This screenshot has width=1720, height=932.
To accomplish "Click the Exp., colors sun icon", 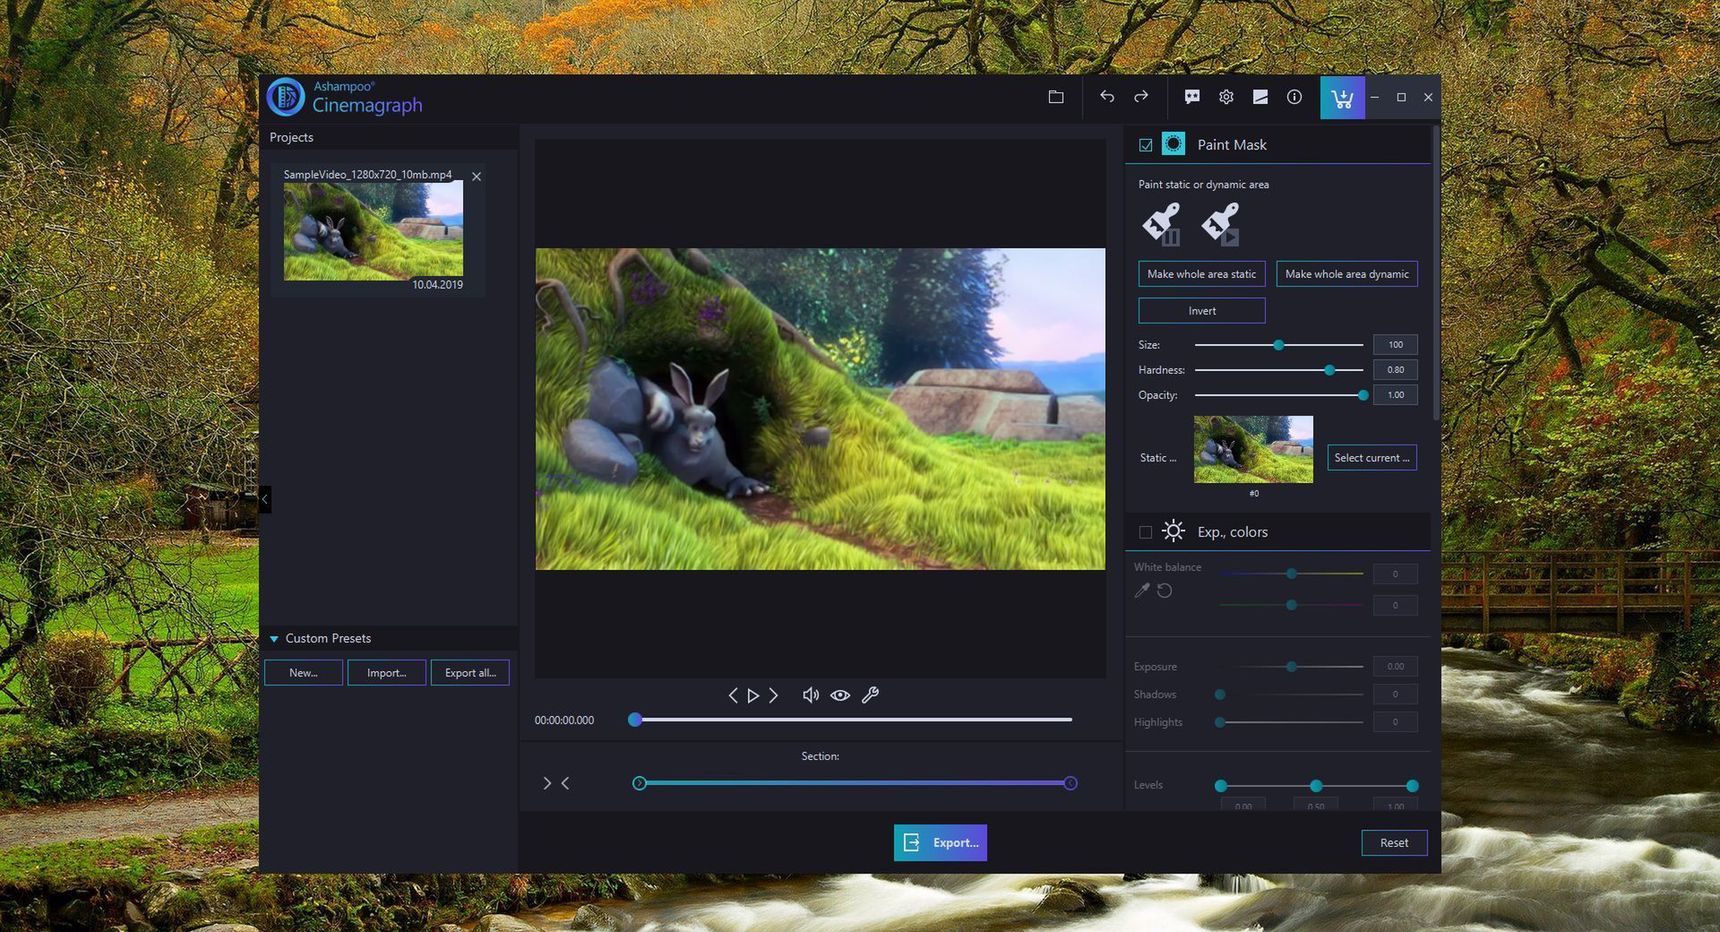I will (1173, 531).
